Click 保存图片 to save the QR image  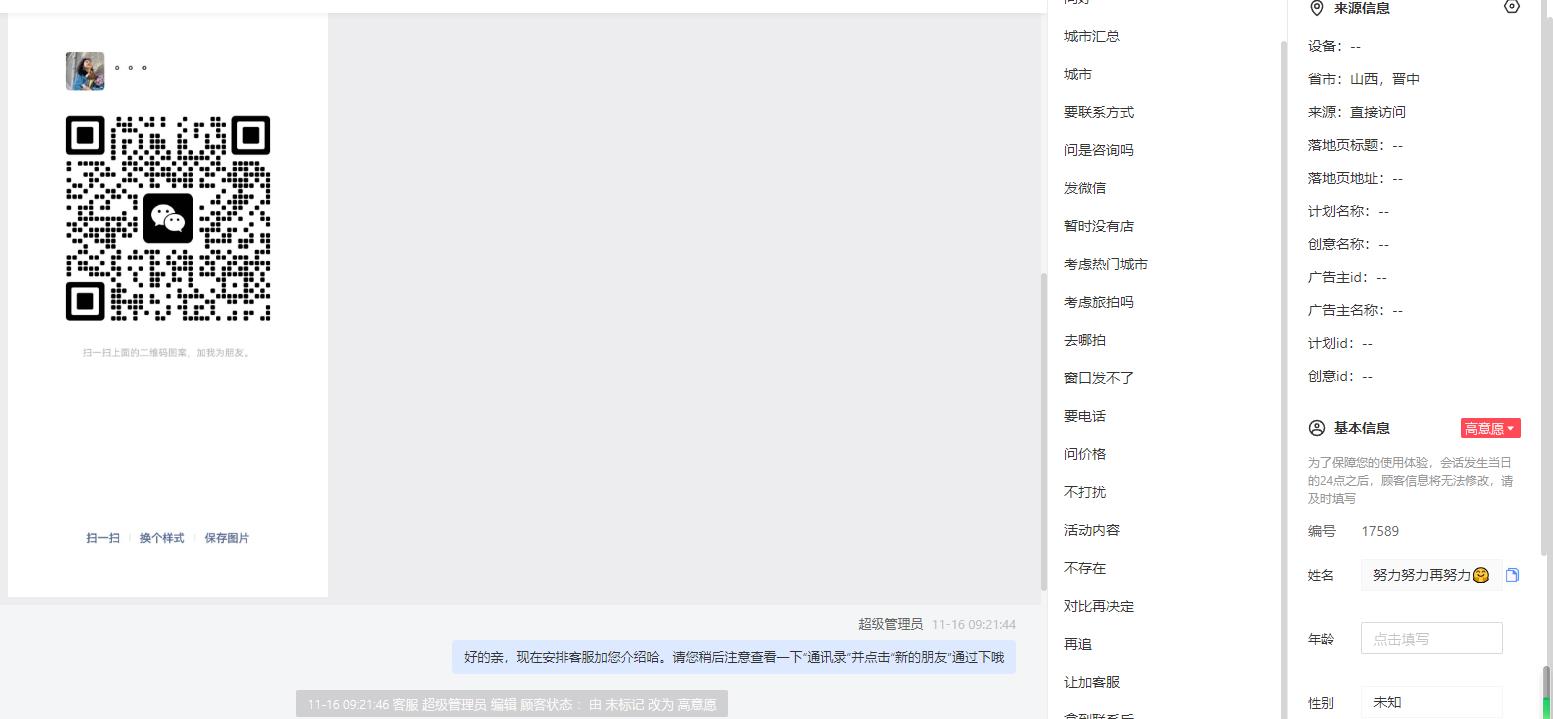tap(227, 538)
